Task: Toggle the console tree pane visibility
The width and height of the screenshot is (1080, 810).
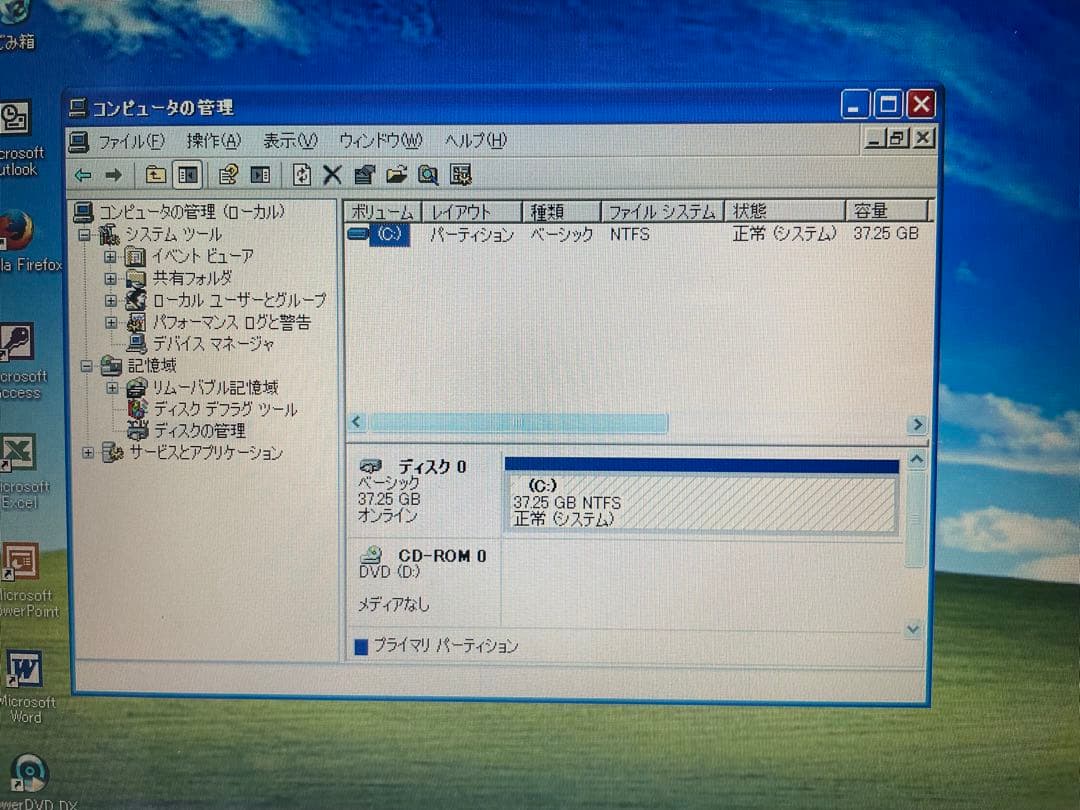Action: 186,175
